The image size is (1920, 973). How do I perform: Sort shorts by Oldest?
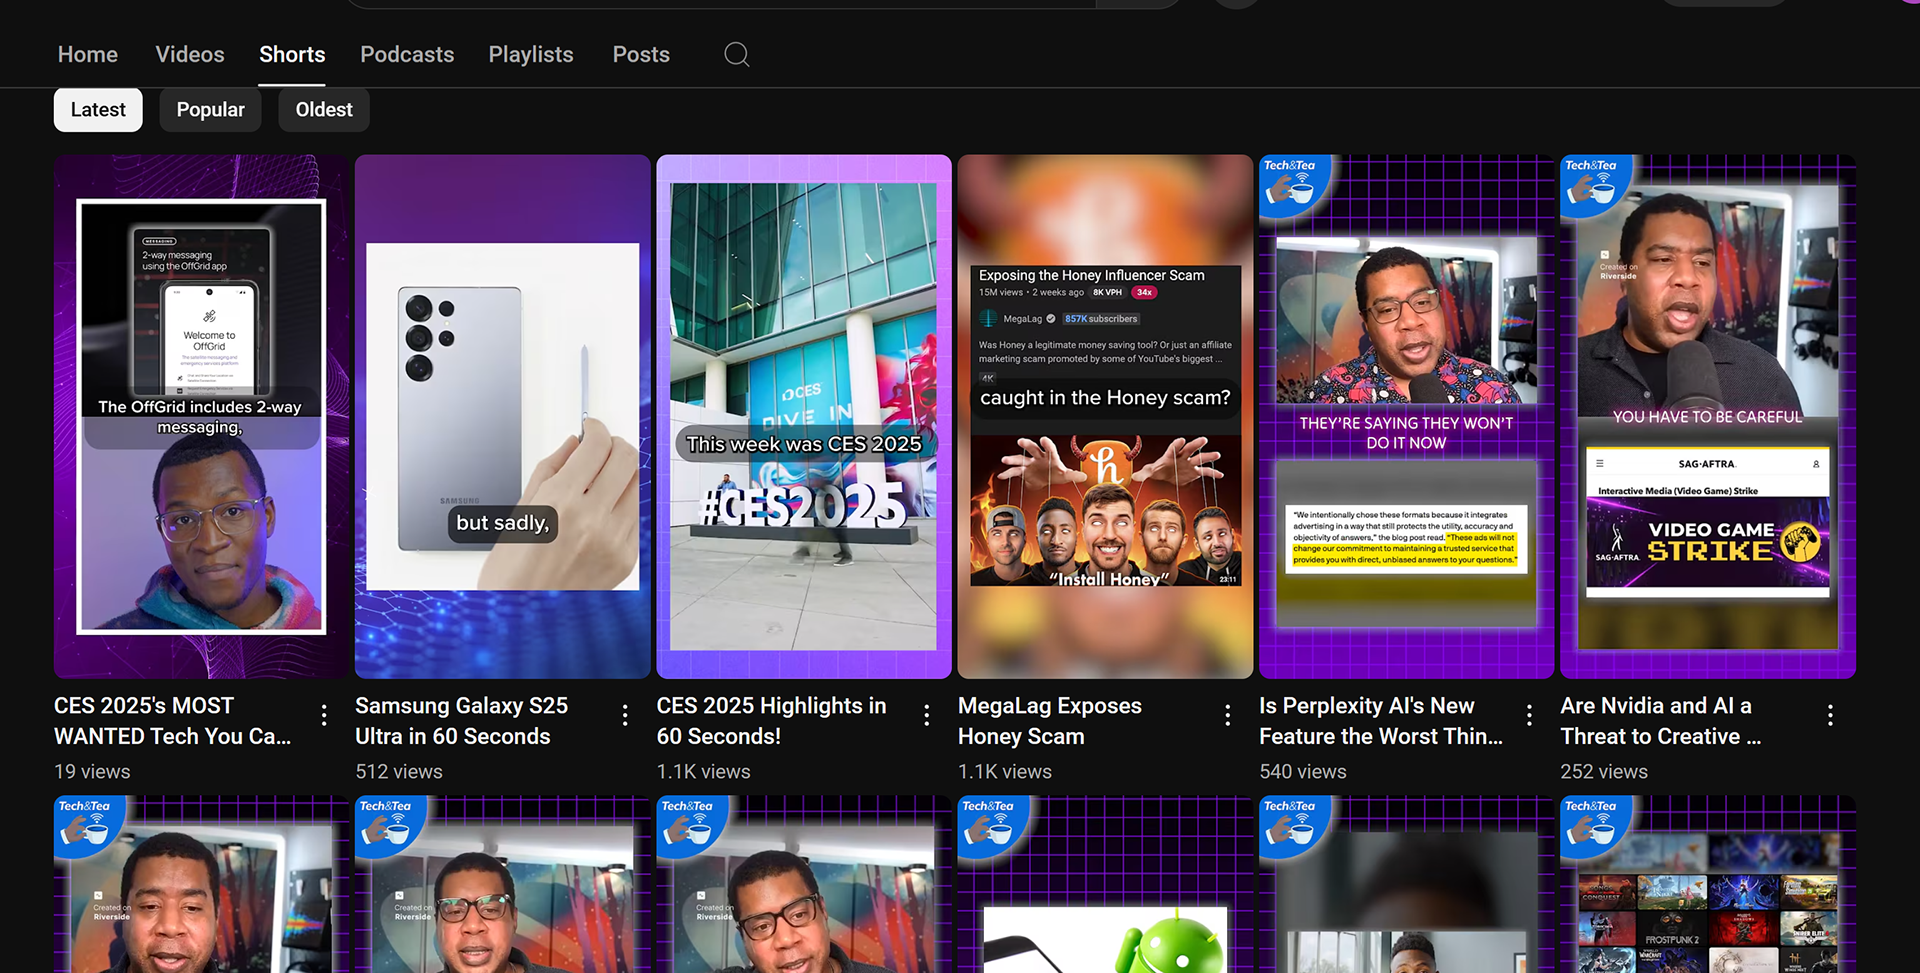tap(324, 110)
